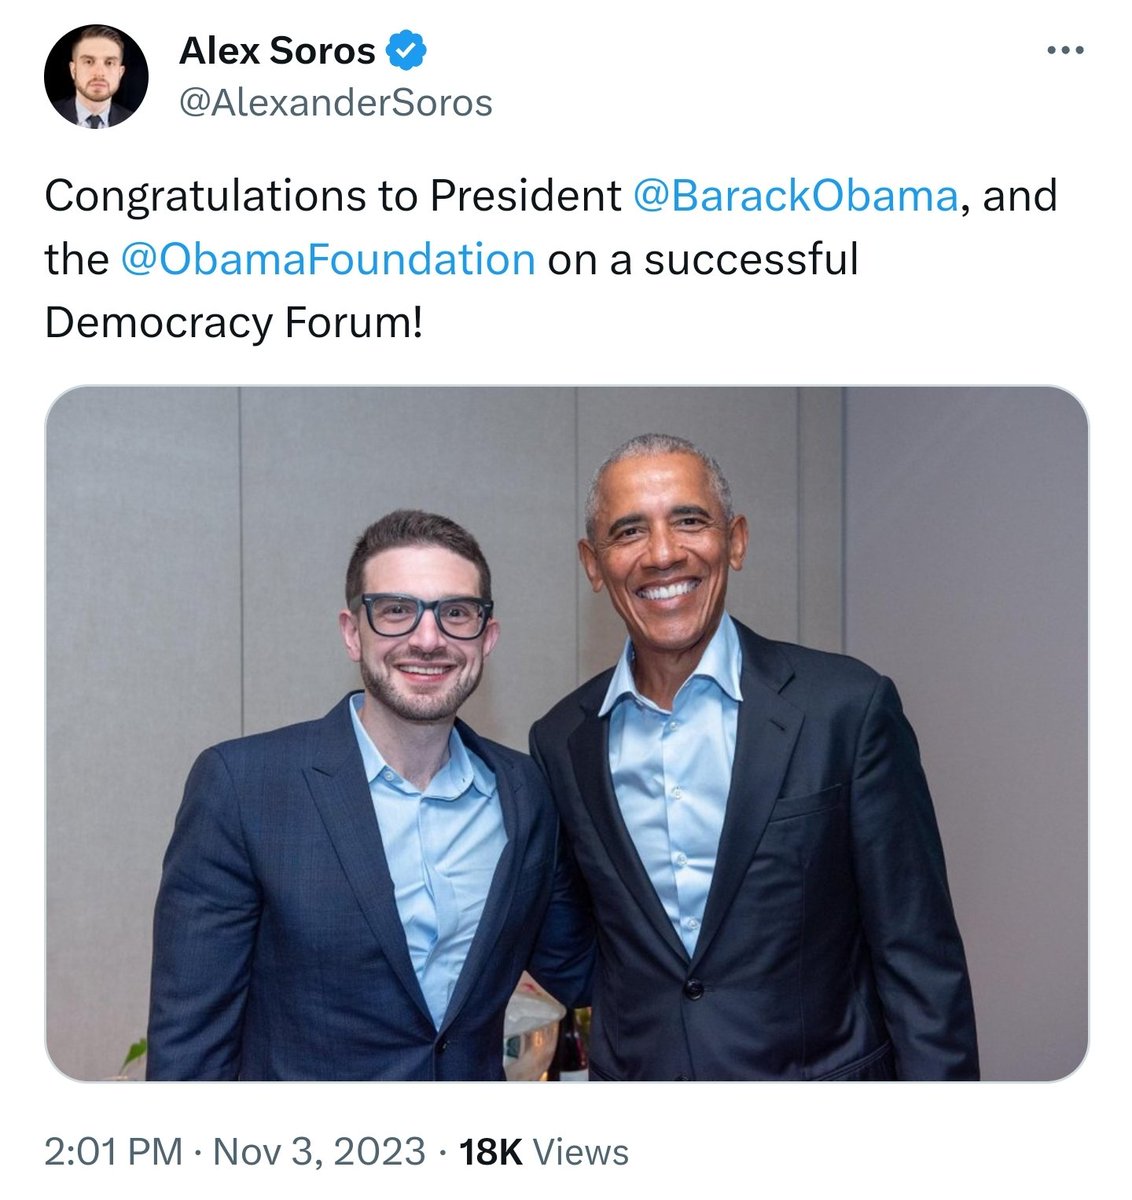
Task: Visit the @ObamaFoundation mention link
Action: 327,259
